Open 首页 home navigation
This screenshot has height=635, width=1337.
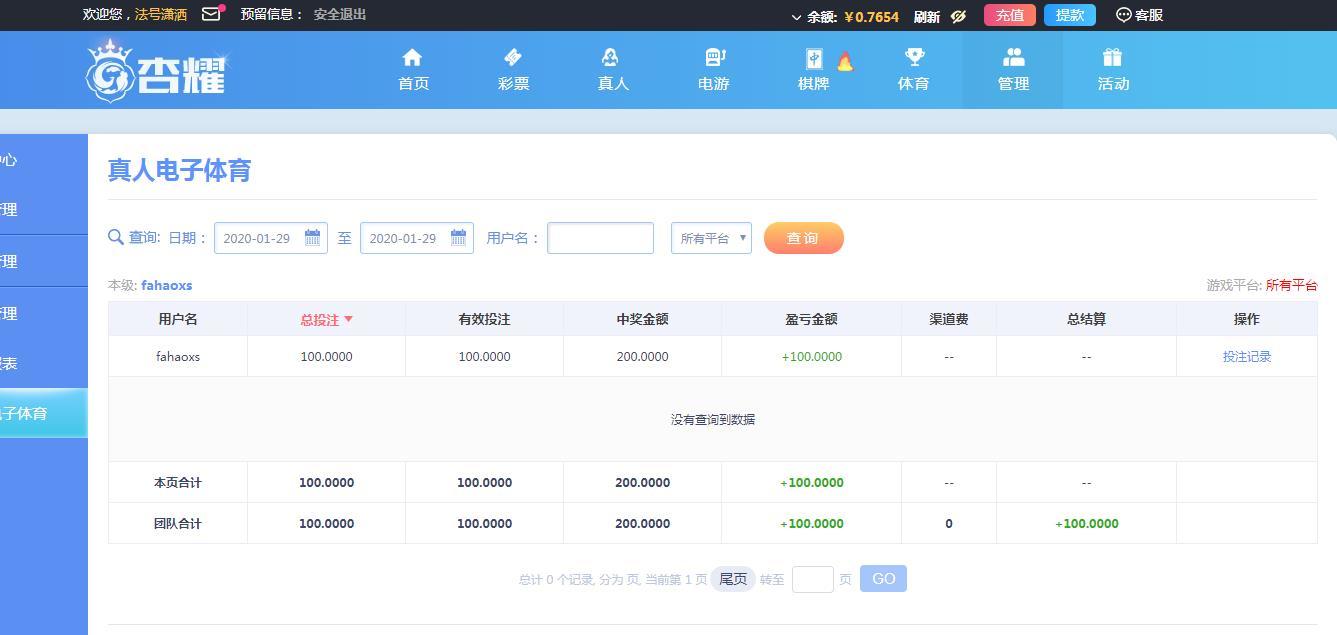pyautogui.click(x=413, y=70)
